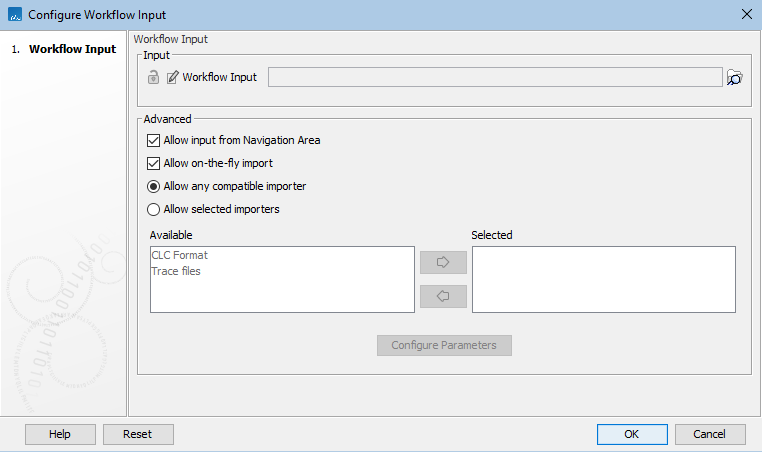762x453 pixels.
Task: Uncheck Allow input from Navigation Area
Action: [154, 140]
